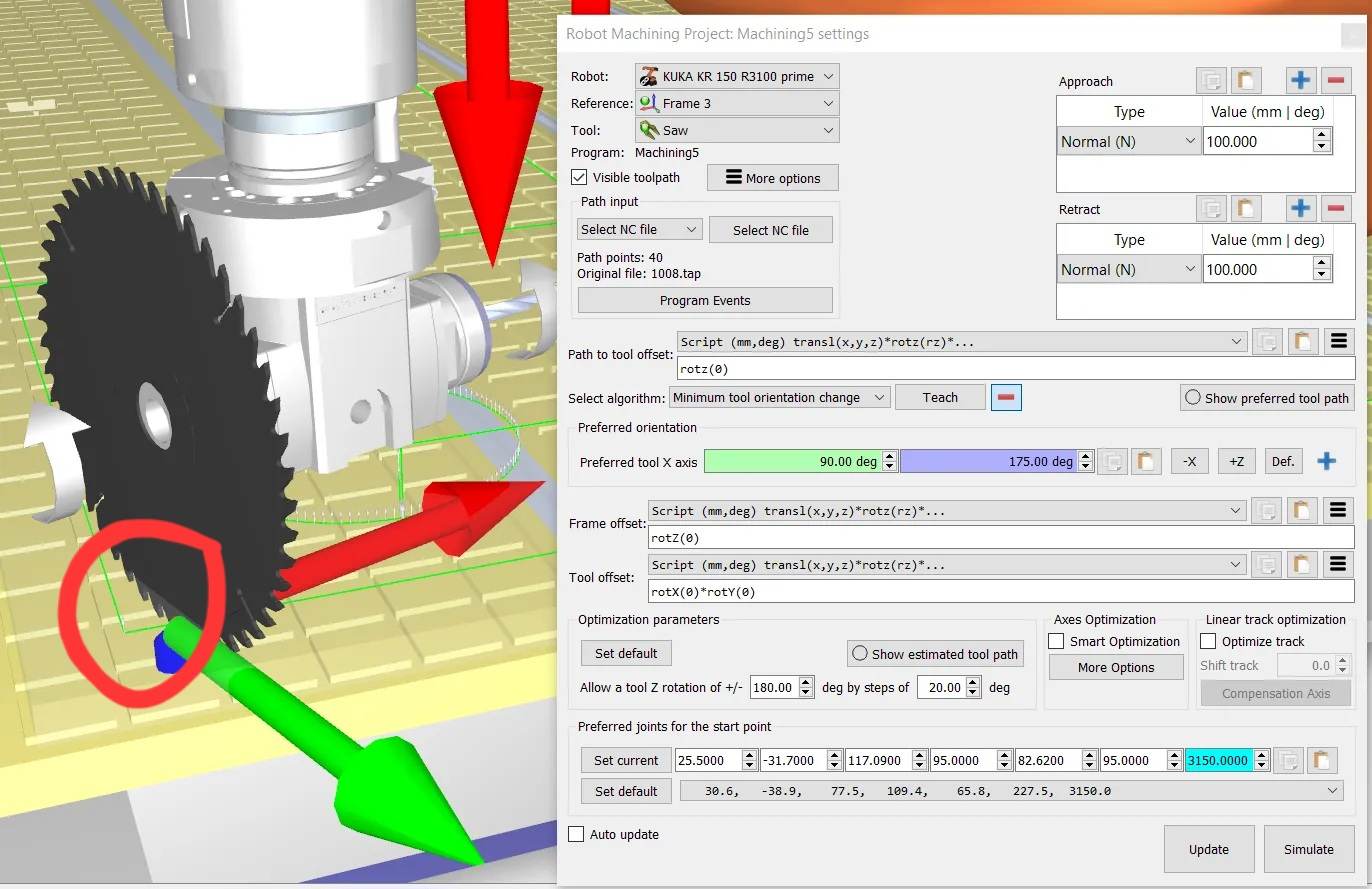Toggle the Visible toolpath checkbox
1372x889 pixels.
point(579,177)
